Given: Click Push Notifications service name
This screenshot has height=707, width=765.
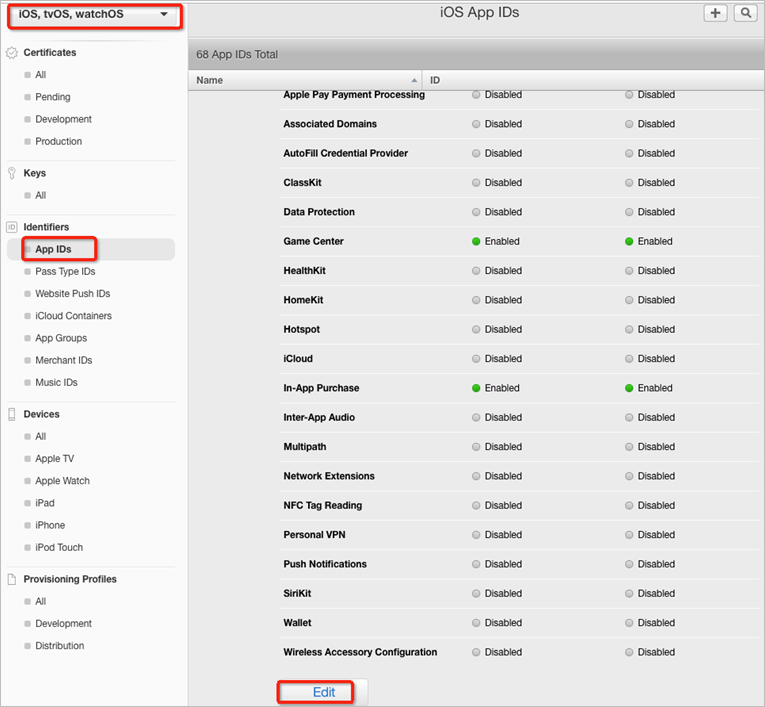Looking at the screenshot, I should click(325, 564).
